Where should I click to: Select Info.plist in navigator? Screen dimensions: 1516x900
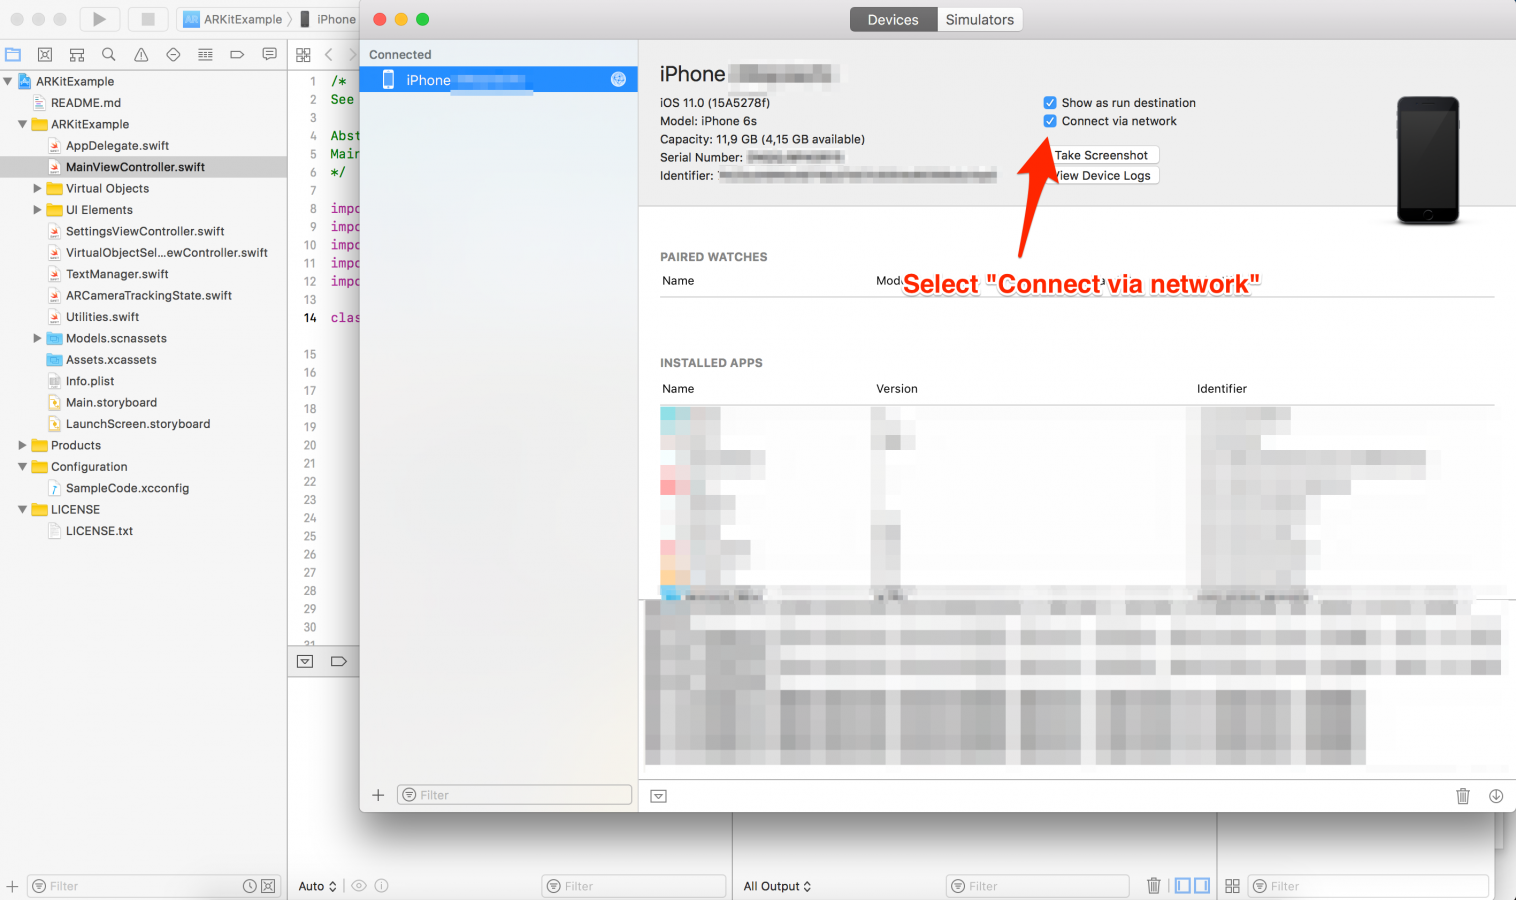90,381
